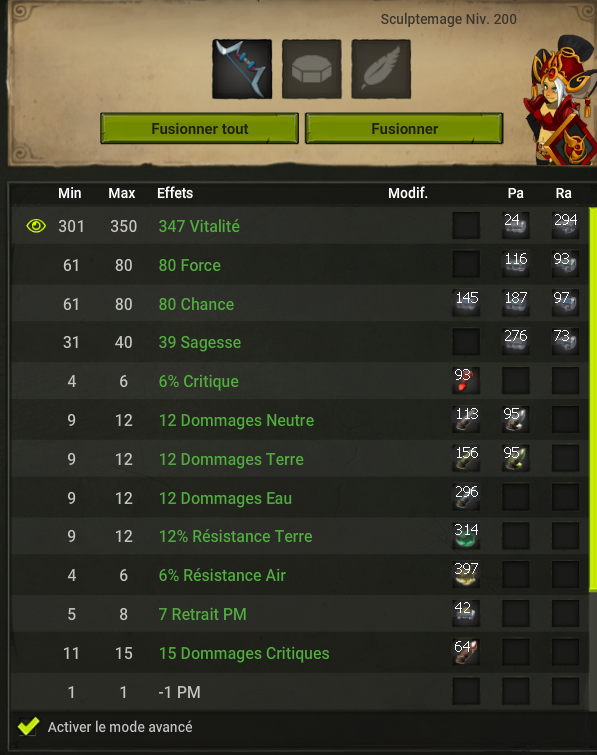This screenshot has height=755, width=597.
Task: Pick the Chance rune with quantity 145
Action: [x=466, y=303]
